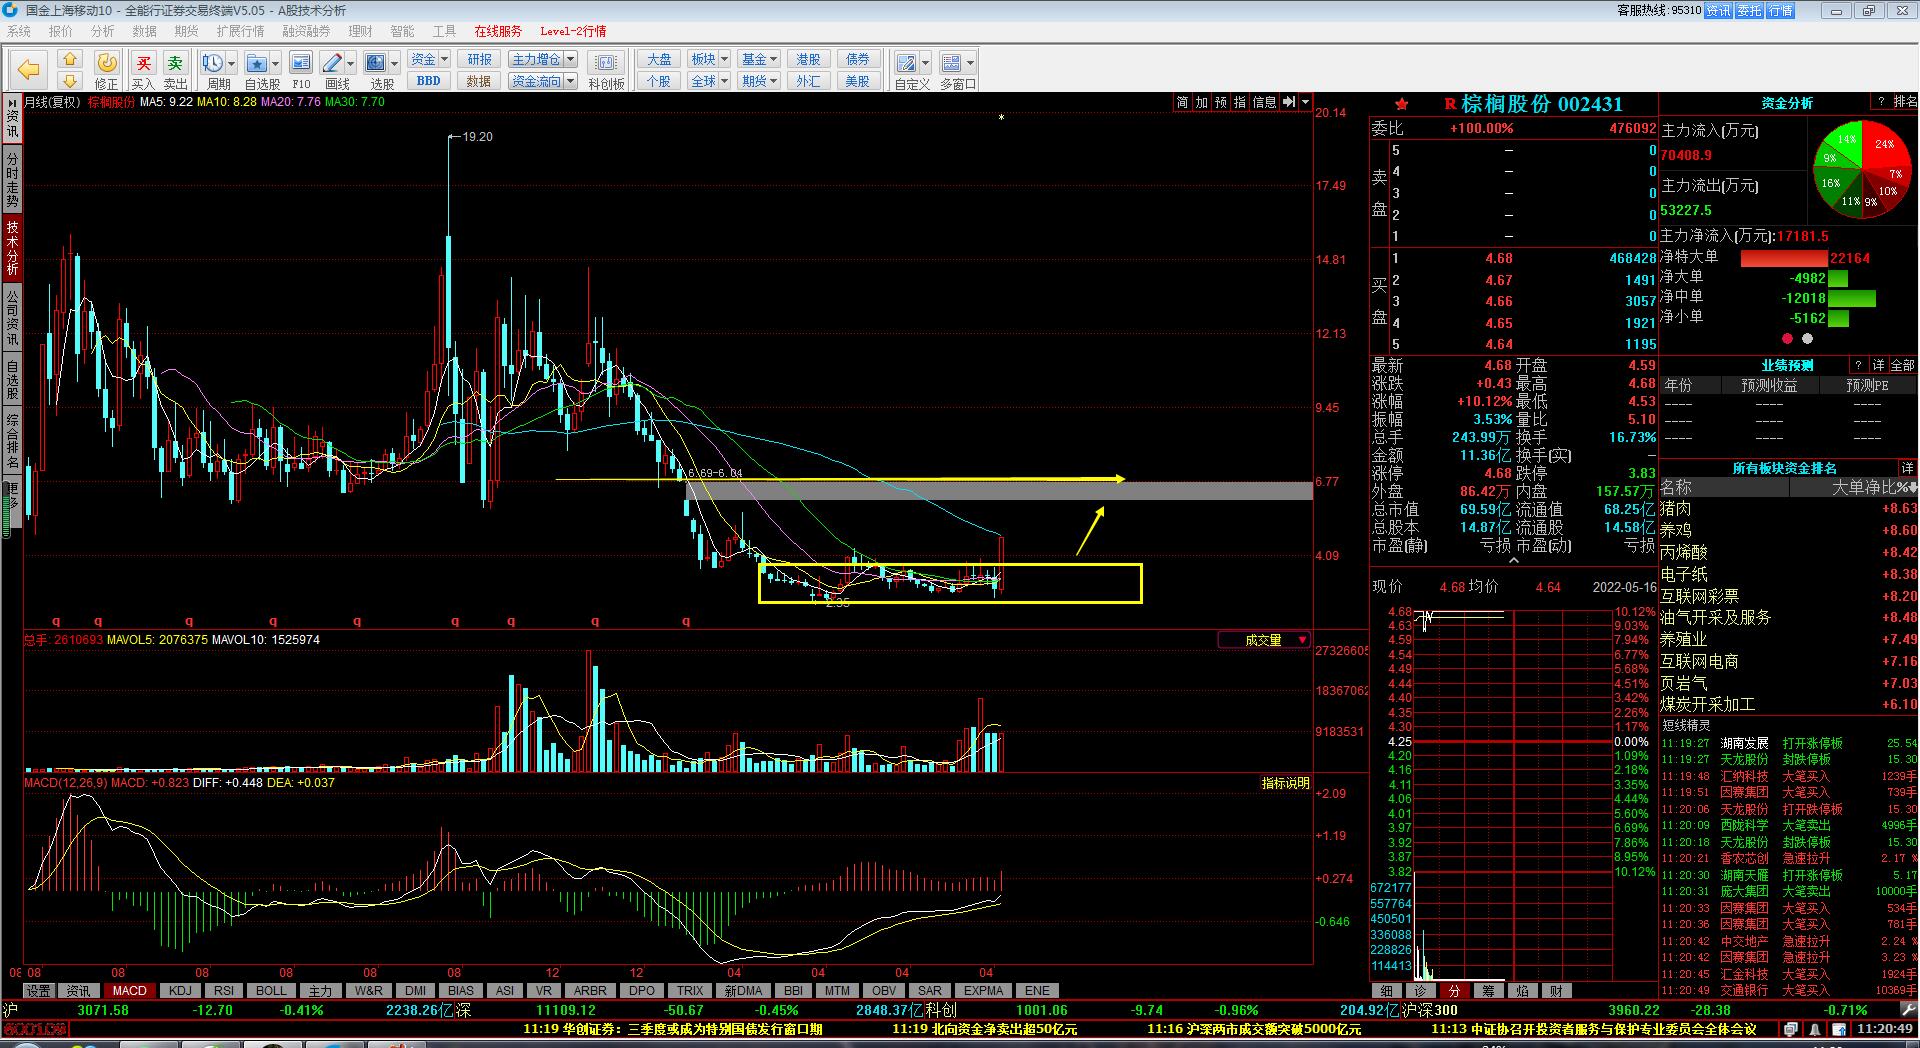Image resolution: width=1920 pixels, height=1048 pixels.
Task: Click the 指标说明 indicator description link
Action: (1285, 783)
